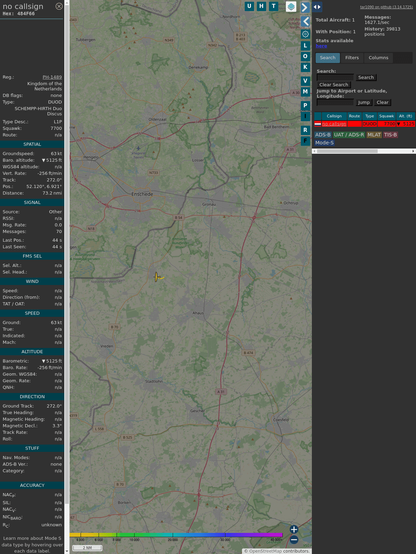
Task: Zoom in the map with plus icon
Action: 294,529
